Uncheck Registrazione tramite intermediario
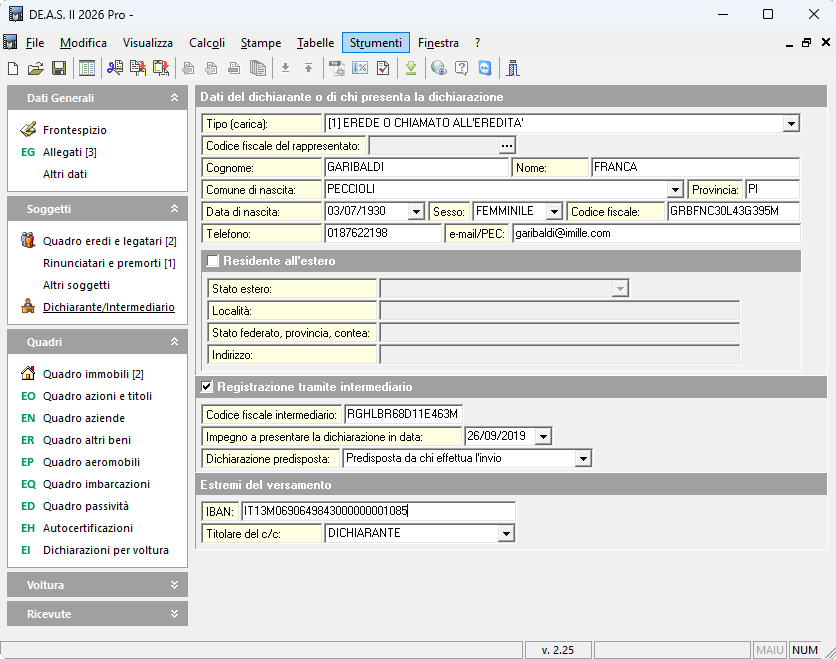The image size is (836, 659). [208, 387]
